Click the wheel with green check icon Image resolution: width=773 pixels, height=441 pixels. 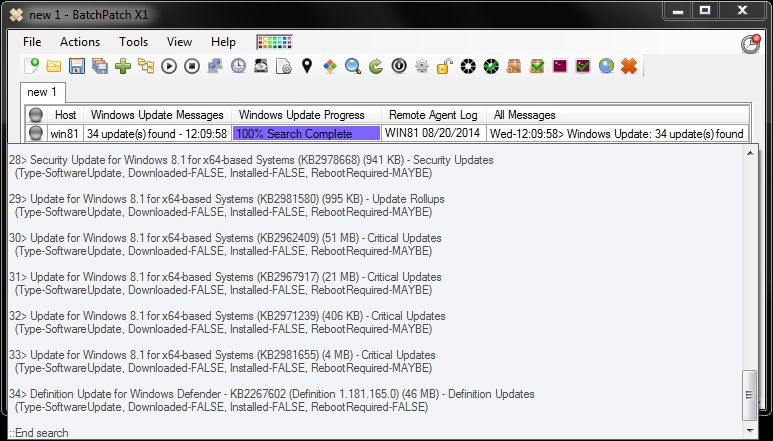tap(491, 66)
